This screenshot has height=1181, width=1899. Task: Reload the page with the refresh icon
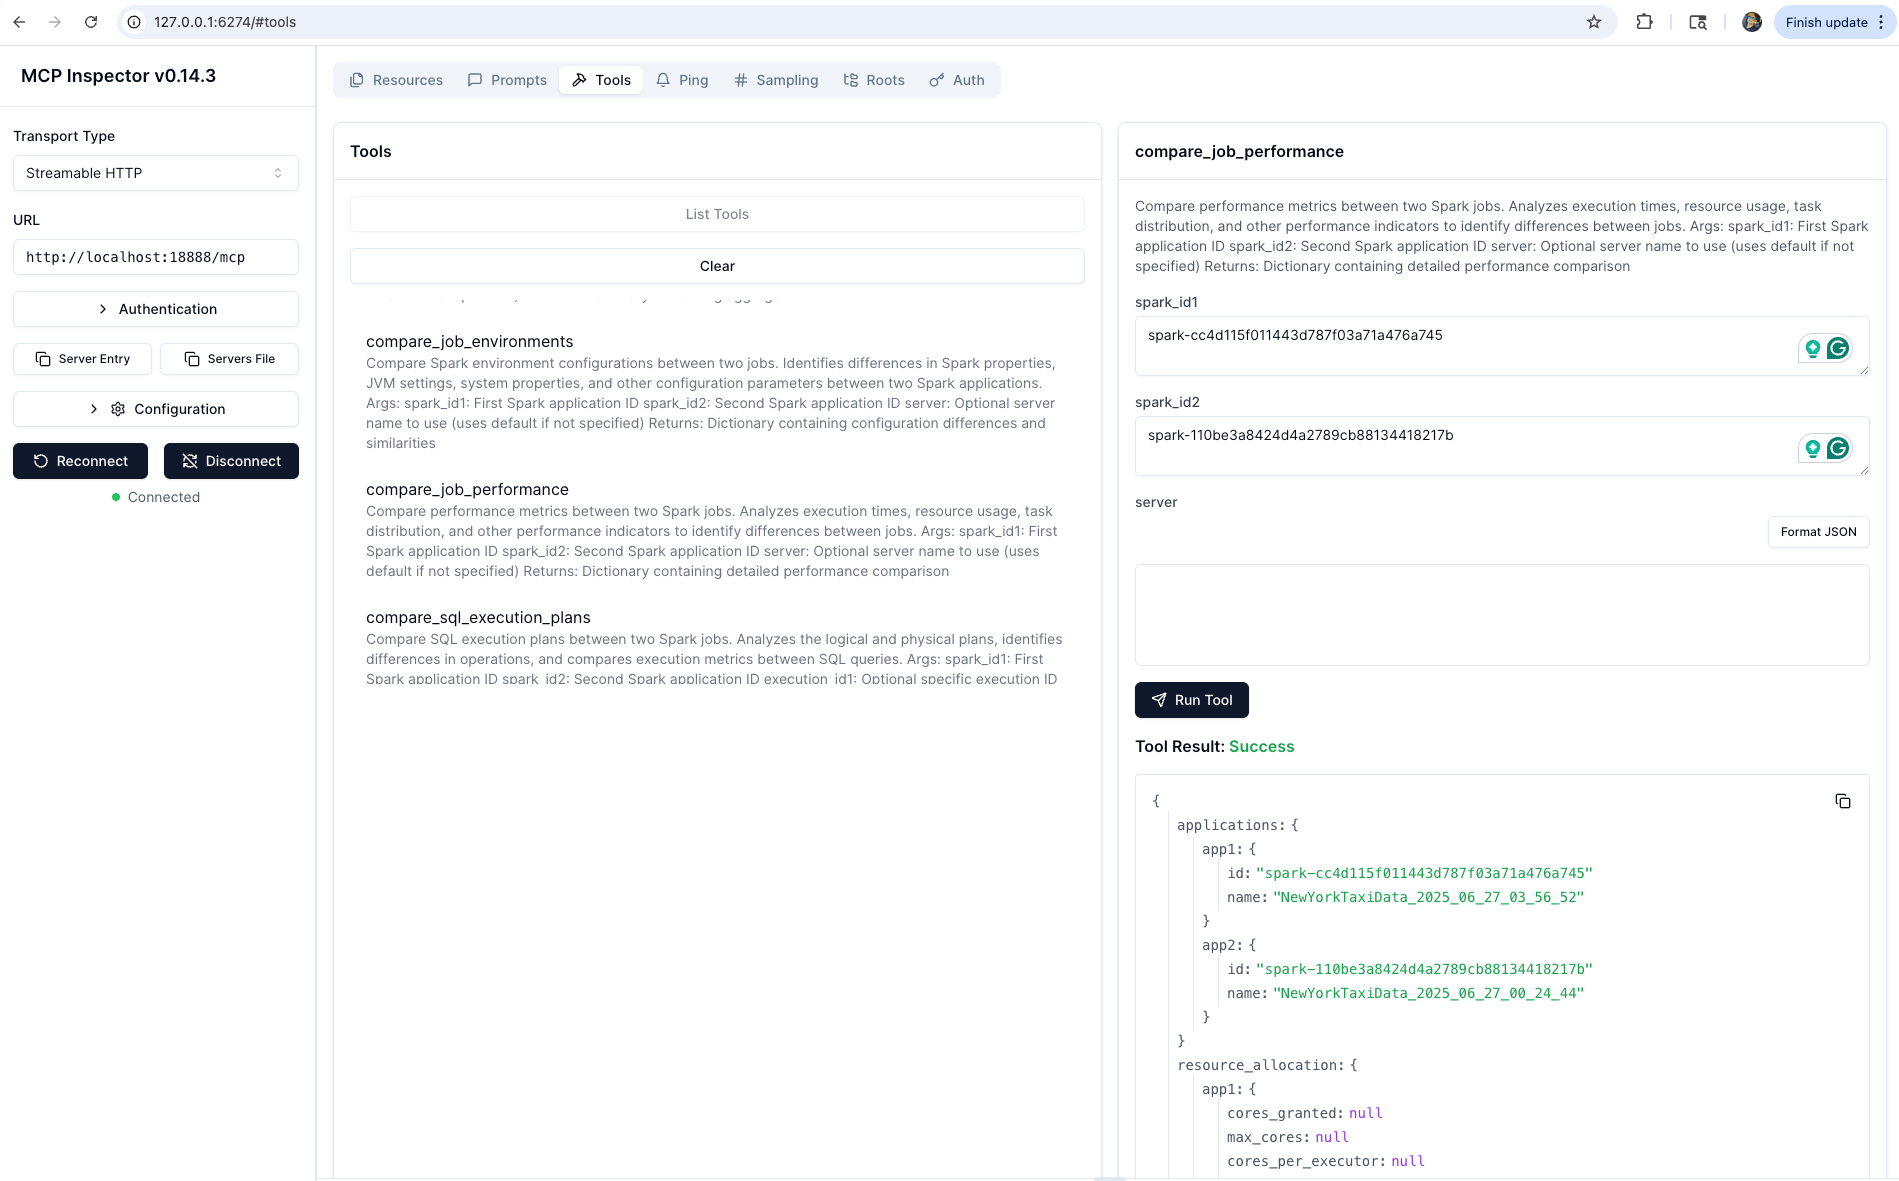coord(91,22)
